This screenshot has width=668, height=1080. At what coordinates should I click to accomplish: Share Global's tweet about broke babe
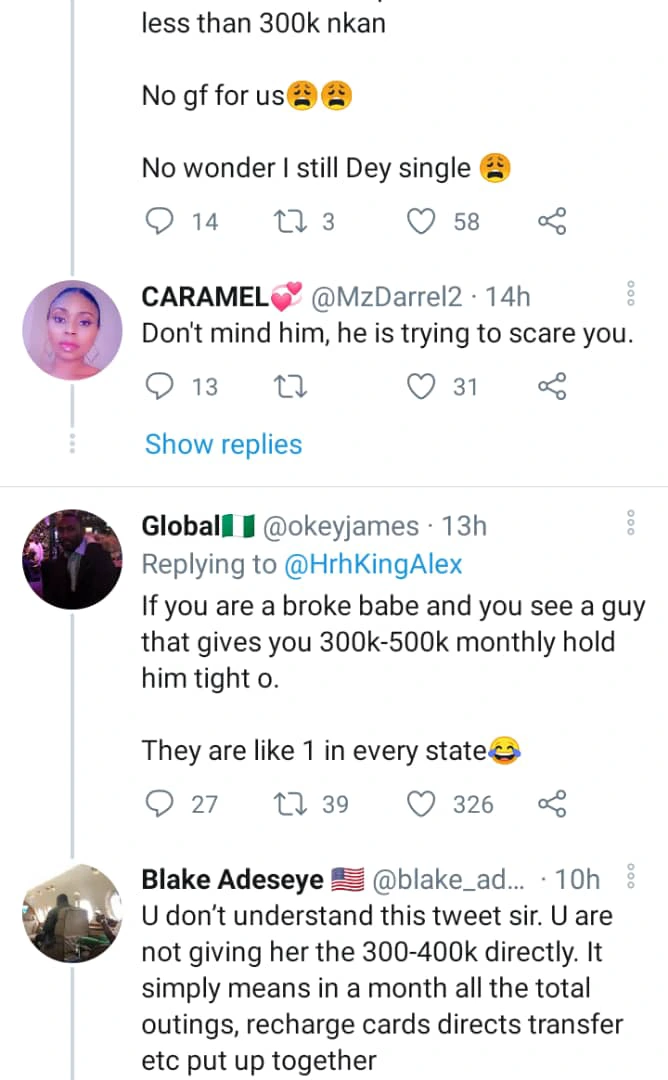[x=552, y=804]
